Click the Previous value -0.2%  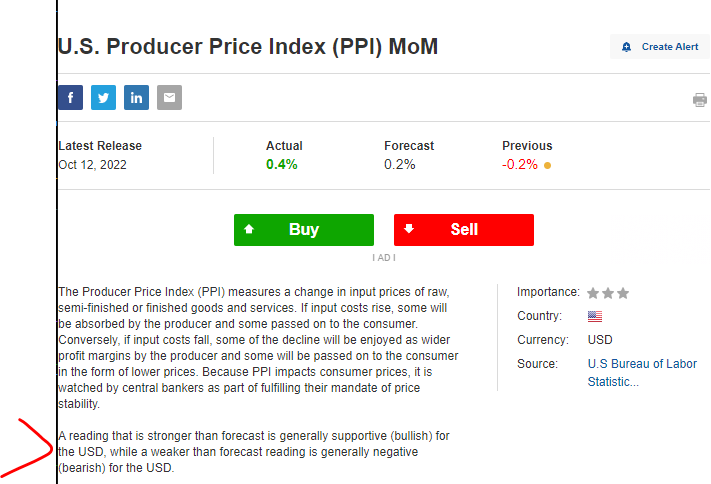coord(520,164)
